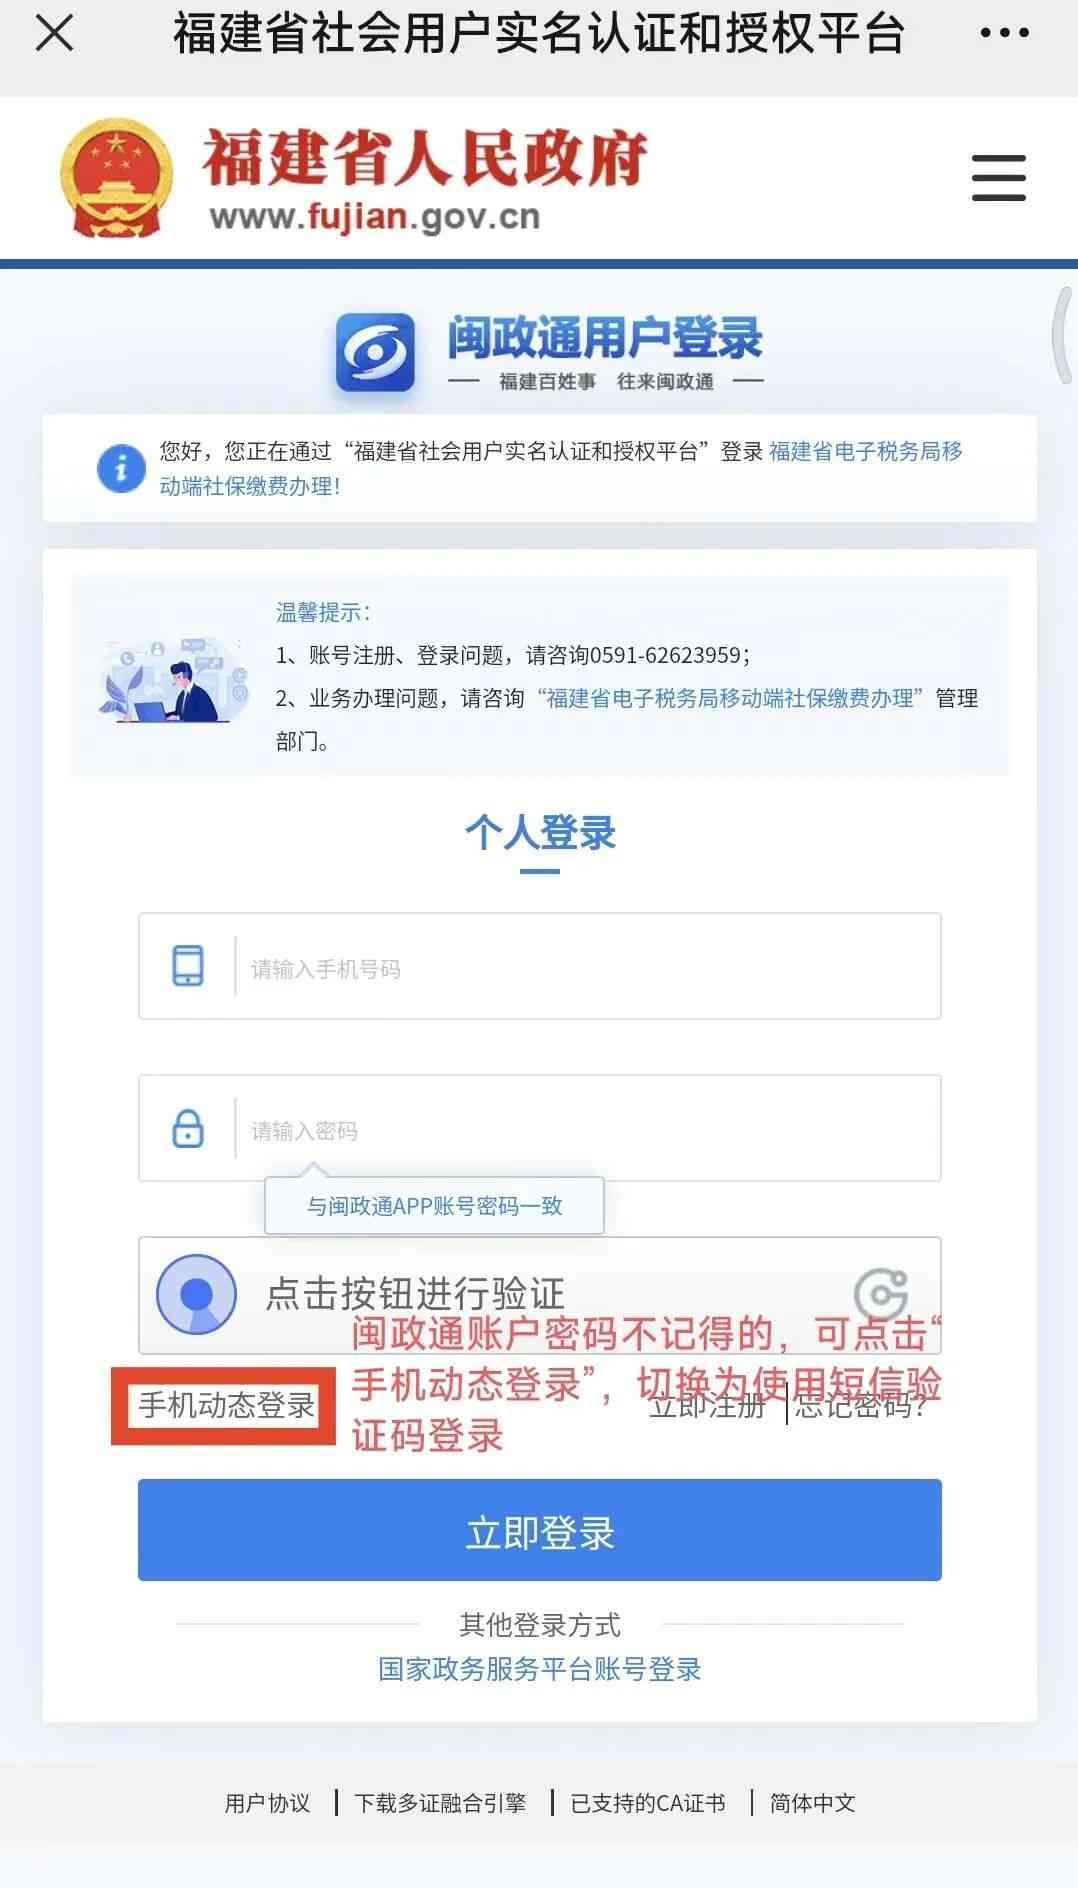Switch to 手机动态登录 mode

point(226,1405)
